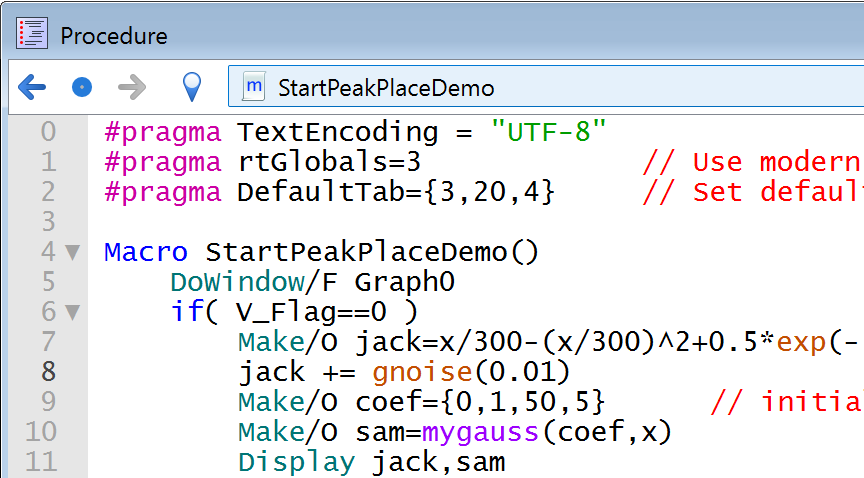Viewport: 864px width, 478px height.
Task: Collapse the if( V_Flag==0 ) block
Action: point(72,313)
